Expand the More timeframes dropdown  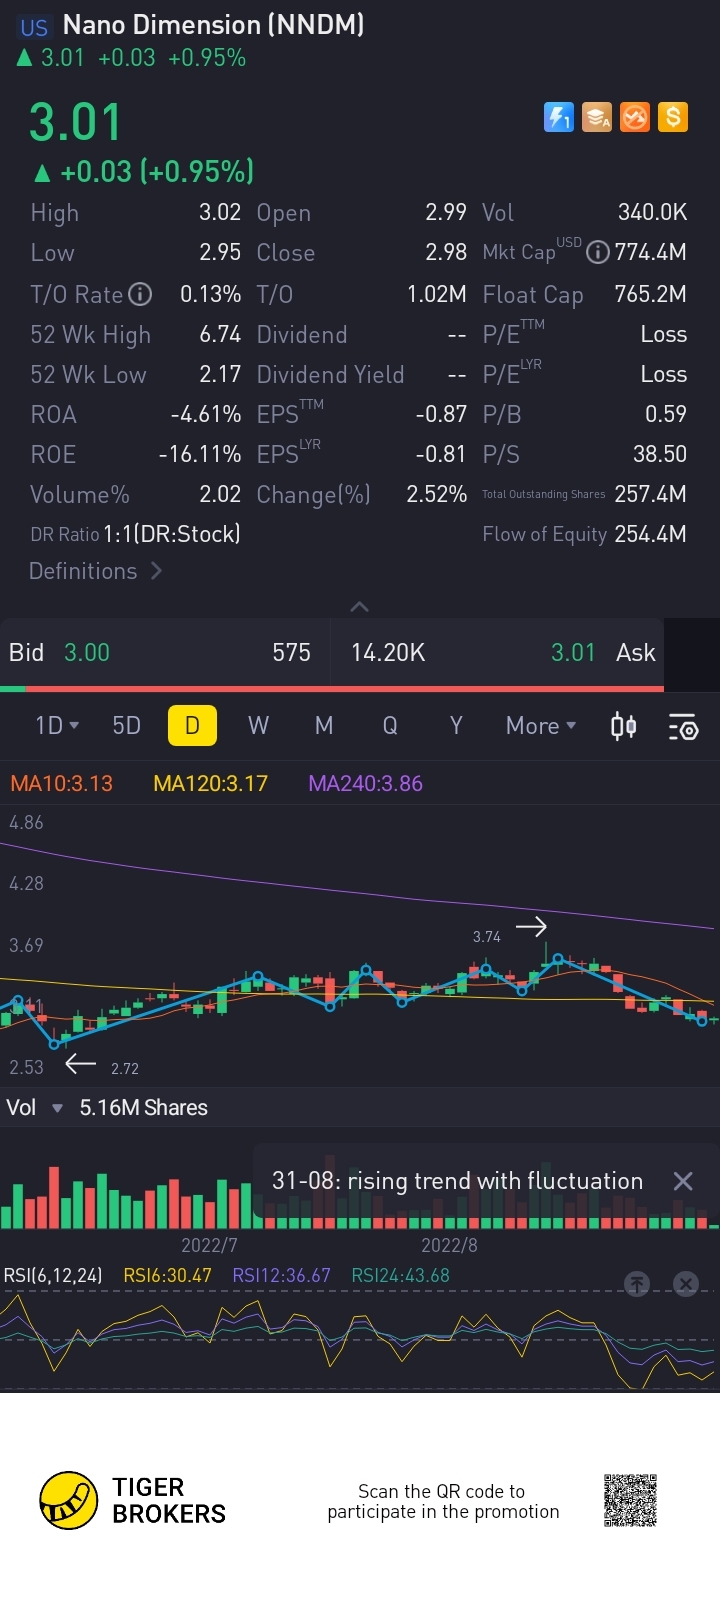click(x=541, y=726)
